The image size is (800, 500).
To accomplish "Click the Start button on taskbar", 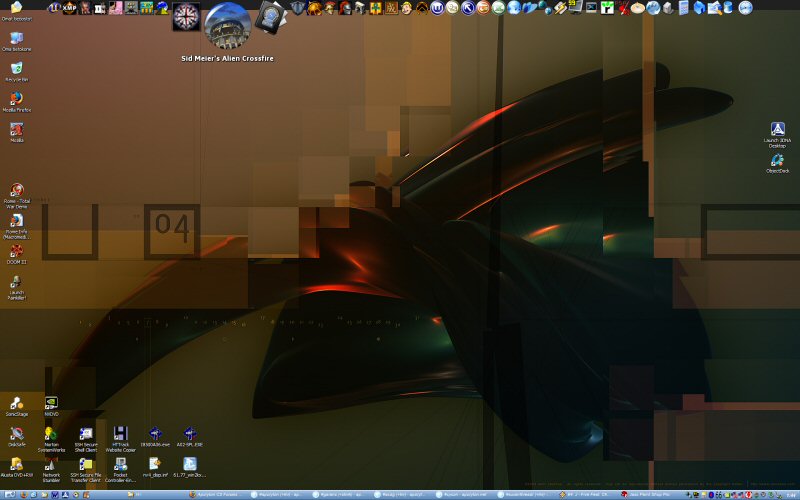I will pos(10,494).
